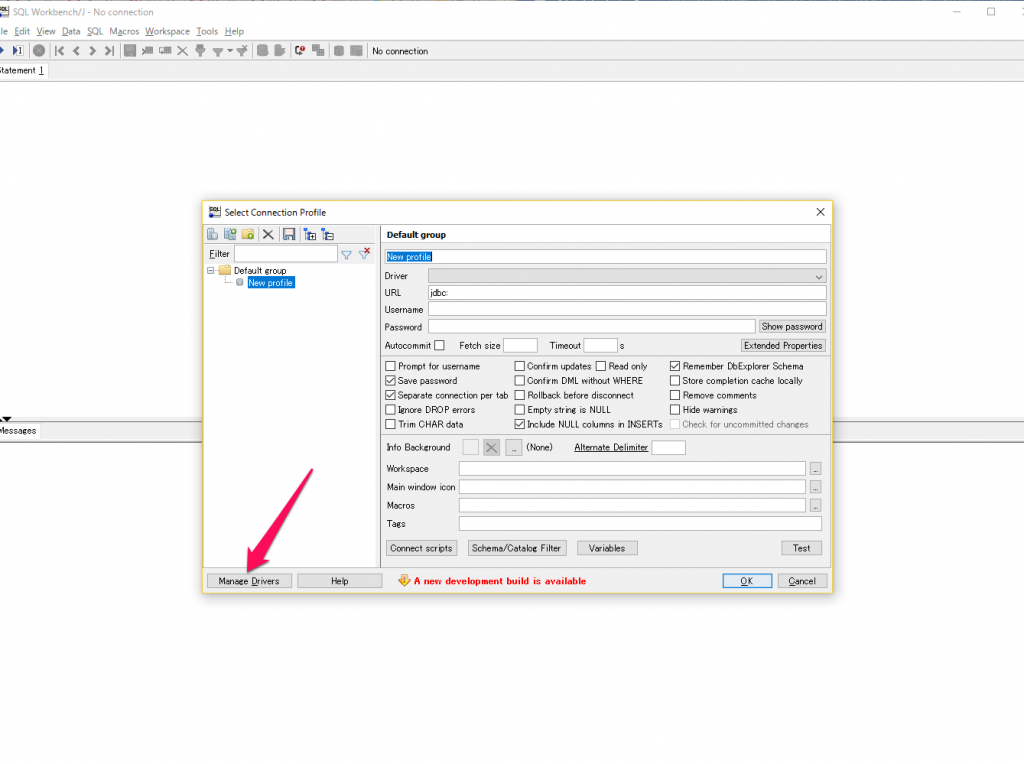This screenshot has height=764, width=1024.
Task: Open the Edit menu
Action: click(x=22, y=31)
